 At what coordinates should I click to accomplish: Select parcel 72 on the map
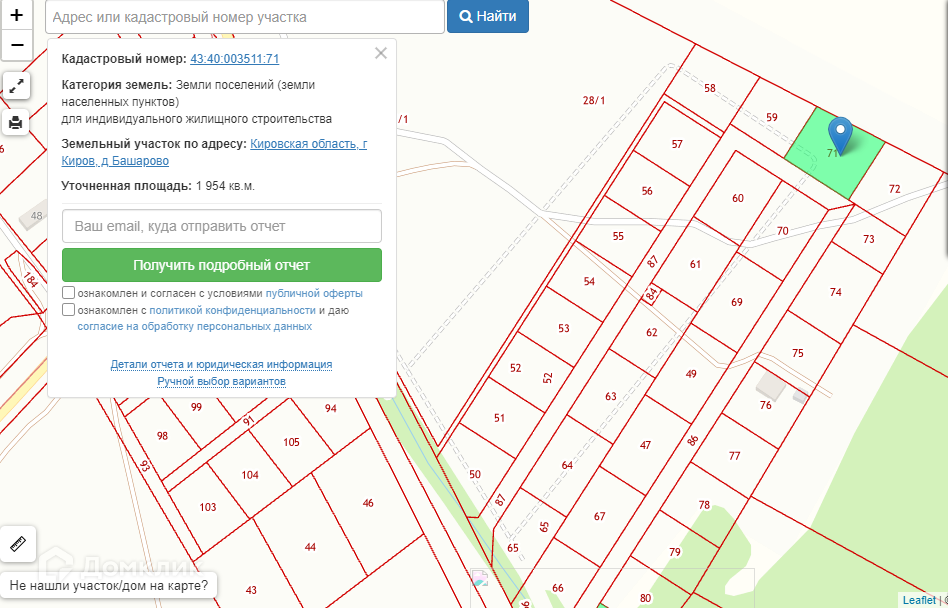point(893,189)
